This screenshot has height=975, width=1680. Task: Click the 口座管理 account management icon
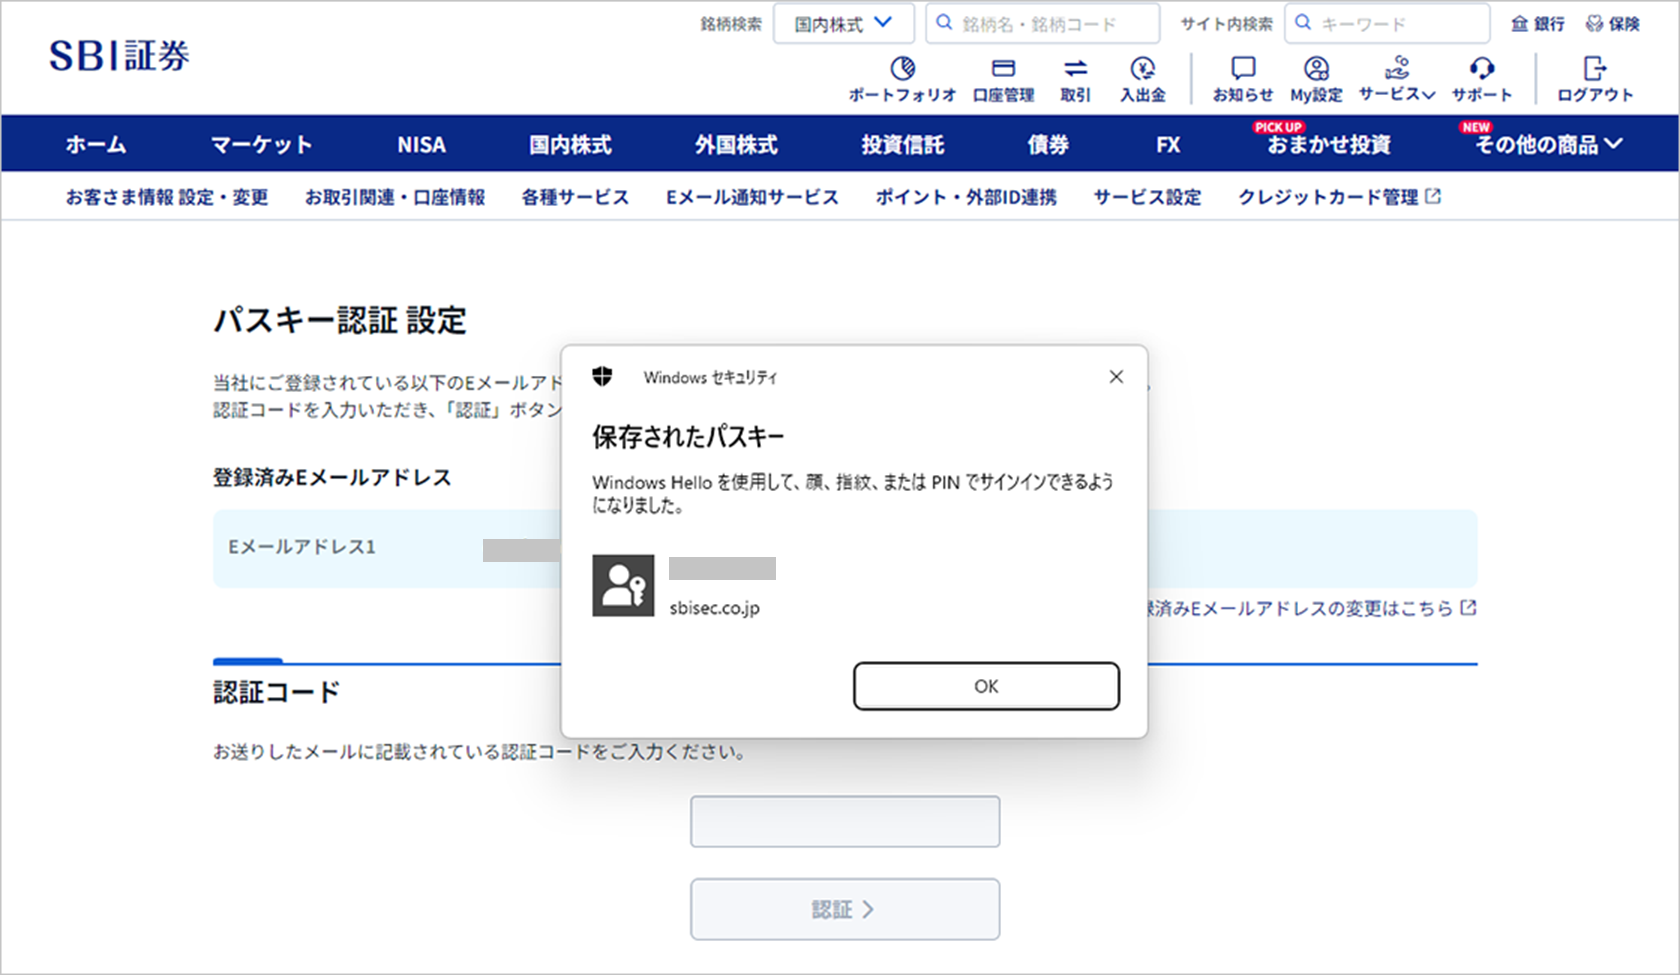pyautogui.click(x=1003, y=79)
